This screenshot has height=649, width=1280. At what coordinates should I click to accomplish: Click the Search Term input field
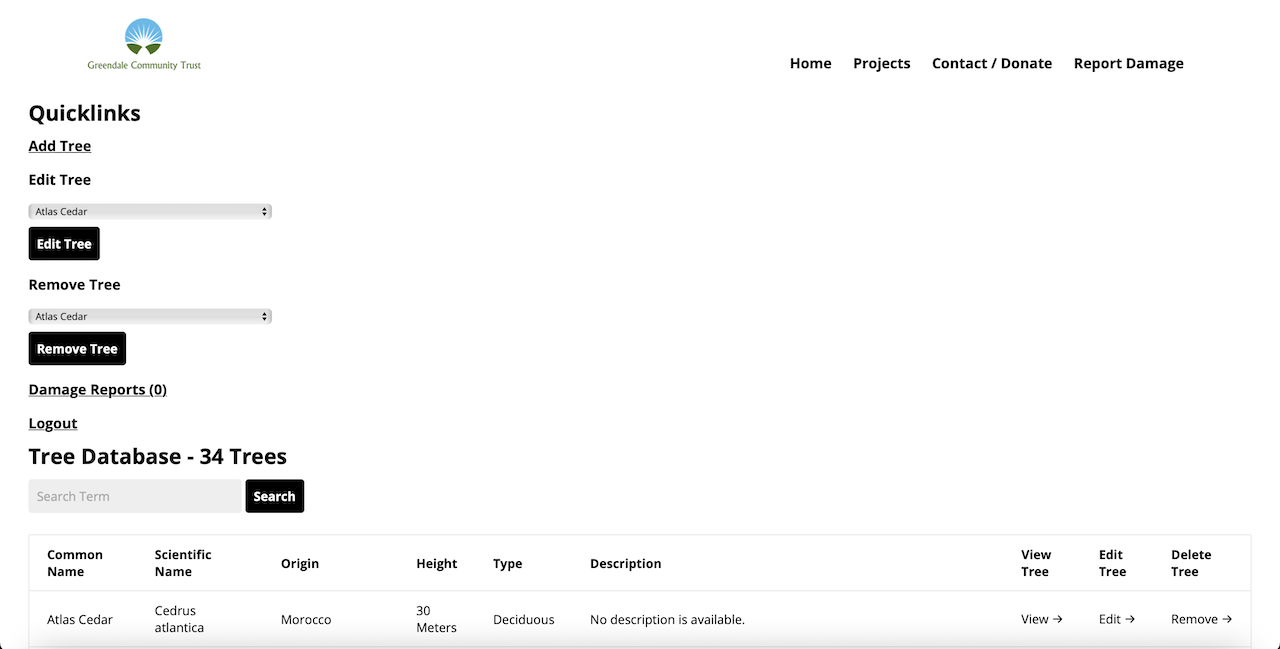point(135,496)
